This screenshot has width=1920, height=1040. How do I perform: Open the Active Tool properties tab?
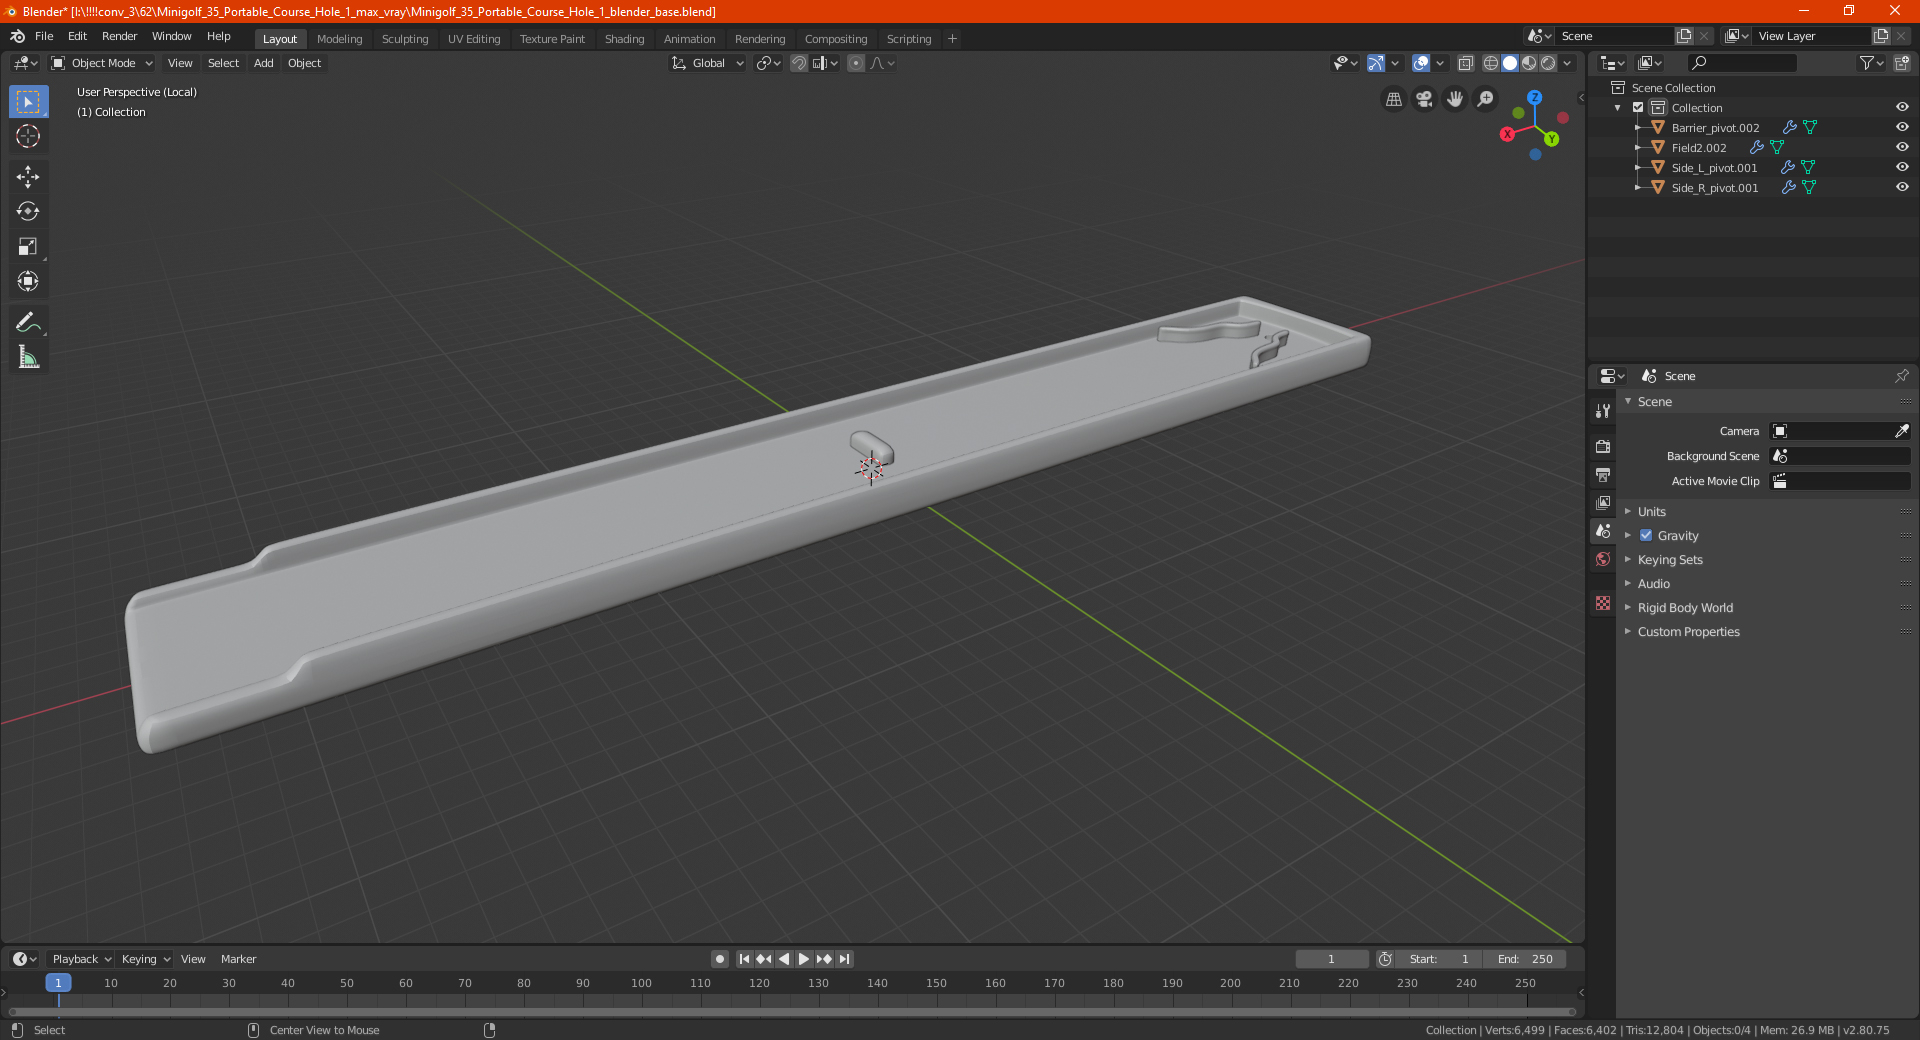tap(1603, 411)
